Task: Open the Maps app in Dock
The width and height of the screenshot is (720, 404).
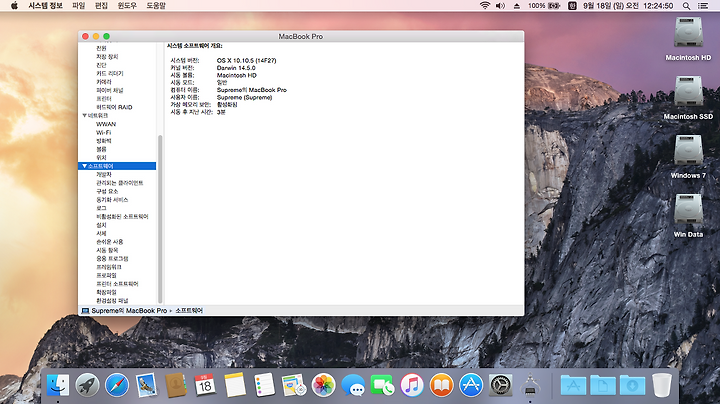Action: [x=294, y=385]
